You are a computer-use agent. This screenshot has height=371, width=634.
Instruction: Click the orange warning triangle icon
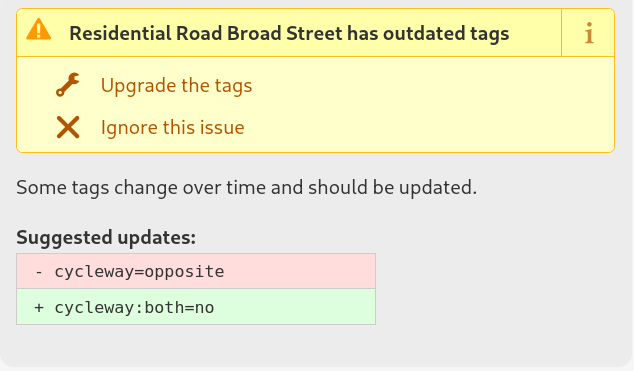click(x=38, y=30)
